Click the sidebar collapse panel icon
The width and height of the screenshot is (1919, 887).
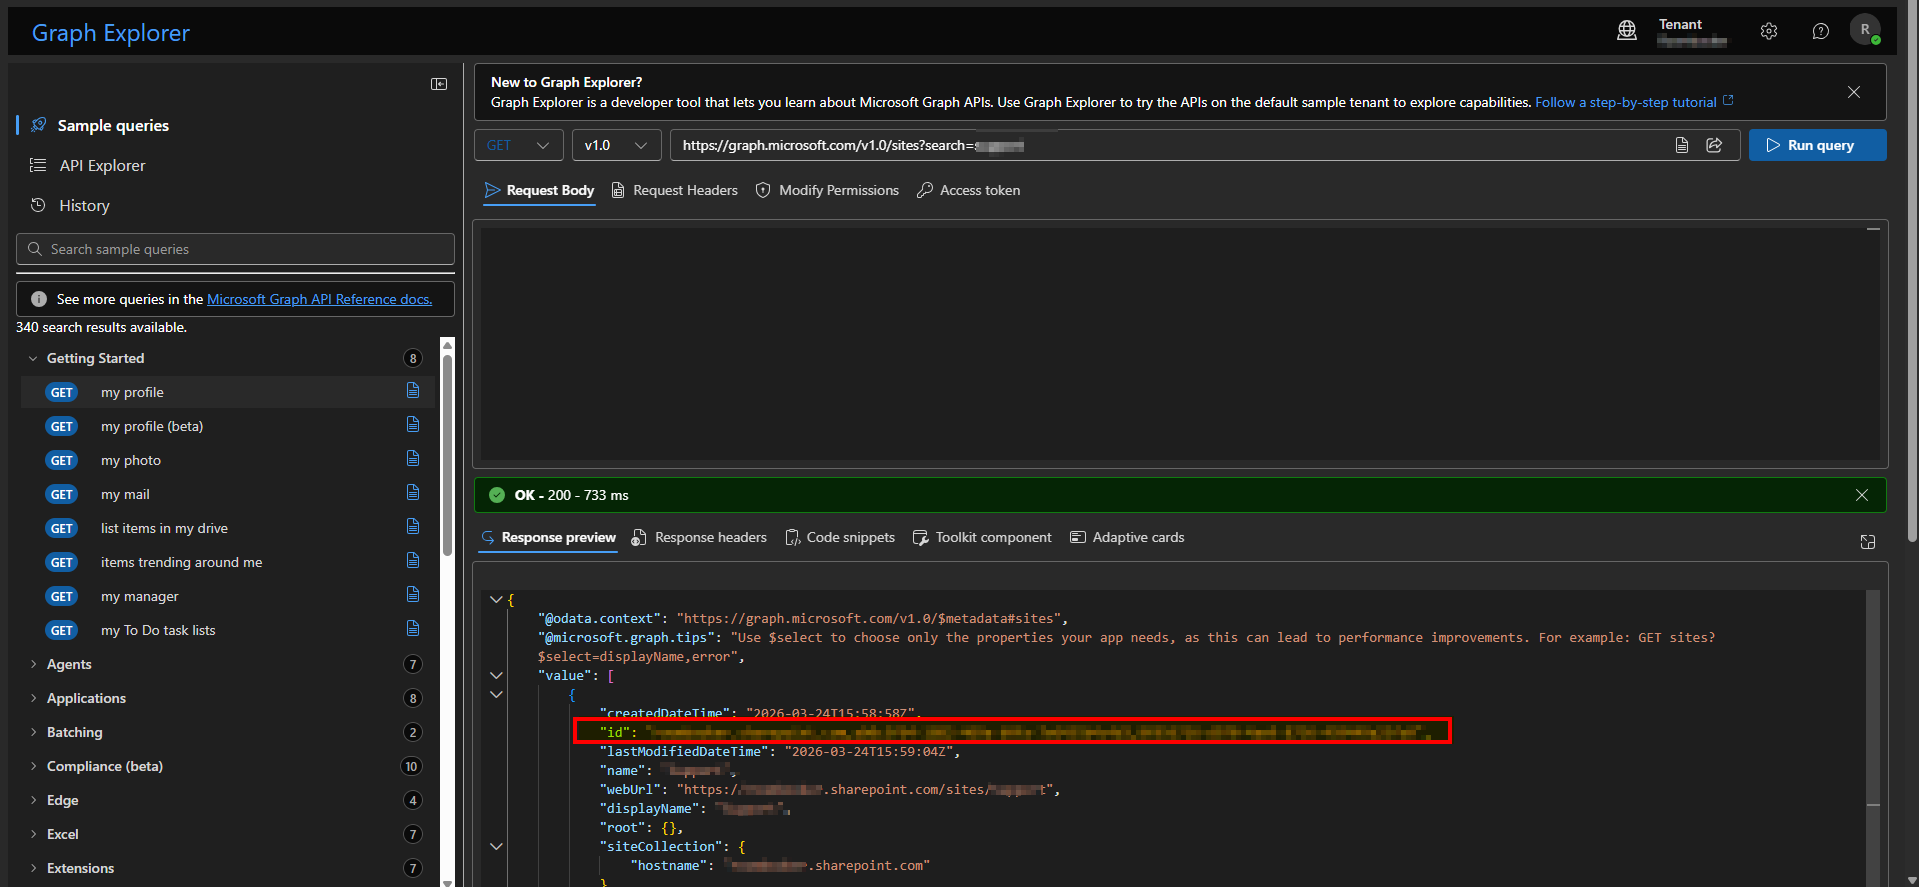point(439,84)
